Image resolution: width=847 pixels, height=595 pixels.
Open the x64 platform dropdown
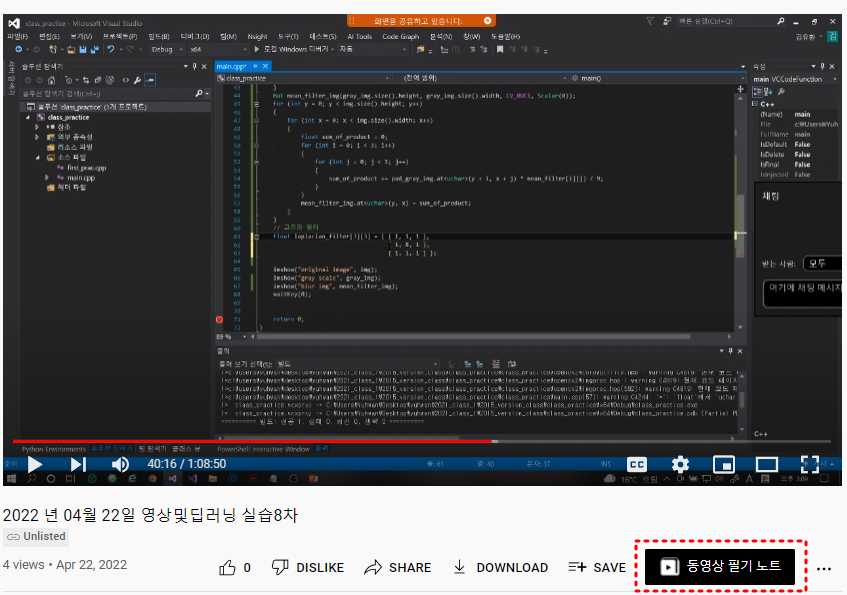(x=218, y=49)
